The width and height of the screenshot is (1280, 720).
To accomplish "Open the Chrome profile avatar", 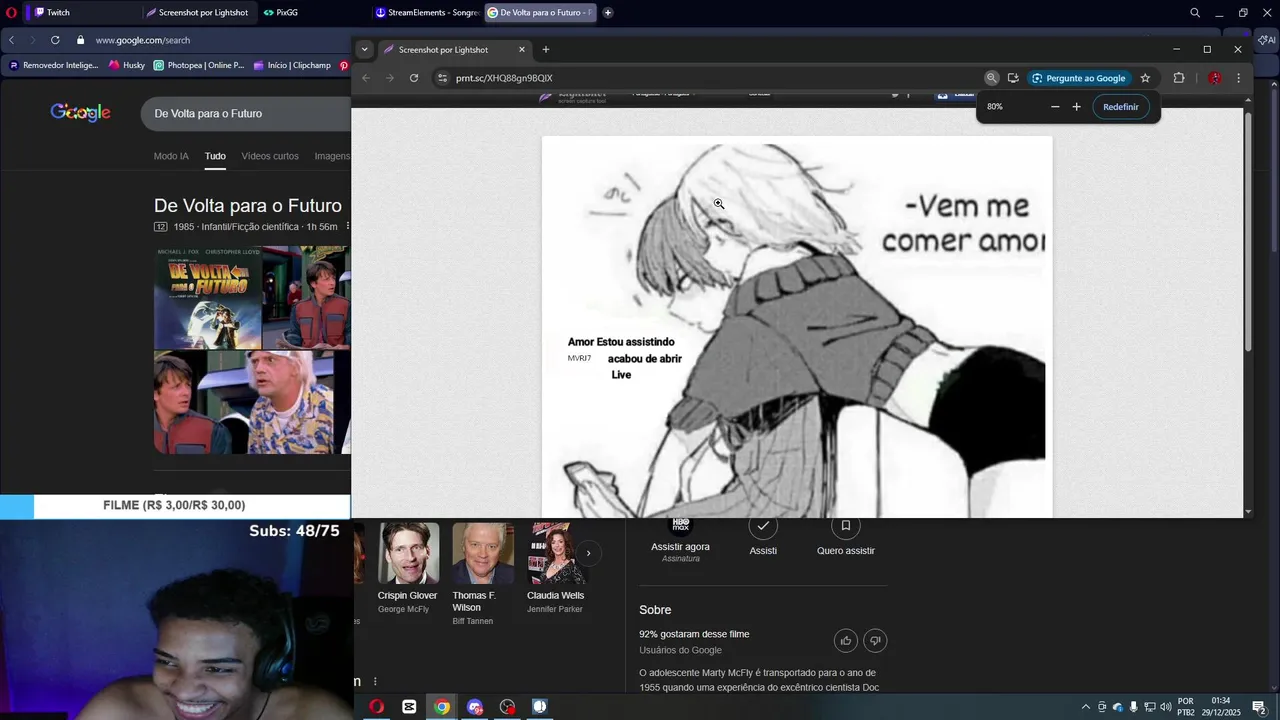I will point(1215,78).
